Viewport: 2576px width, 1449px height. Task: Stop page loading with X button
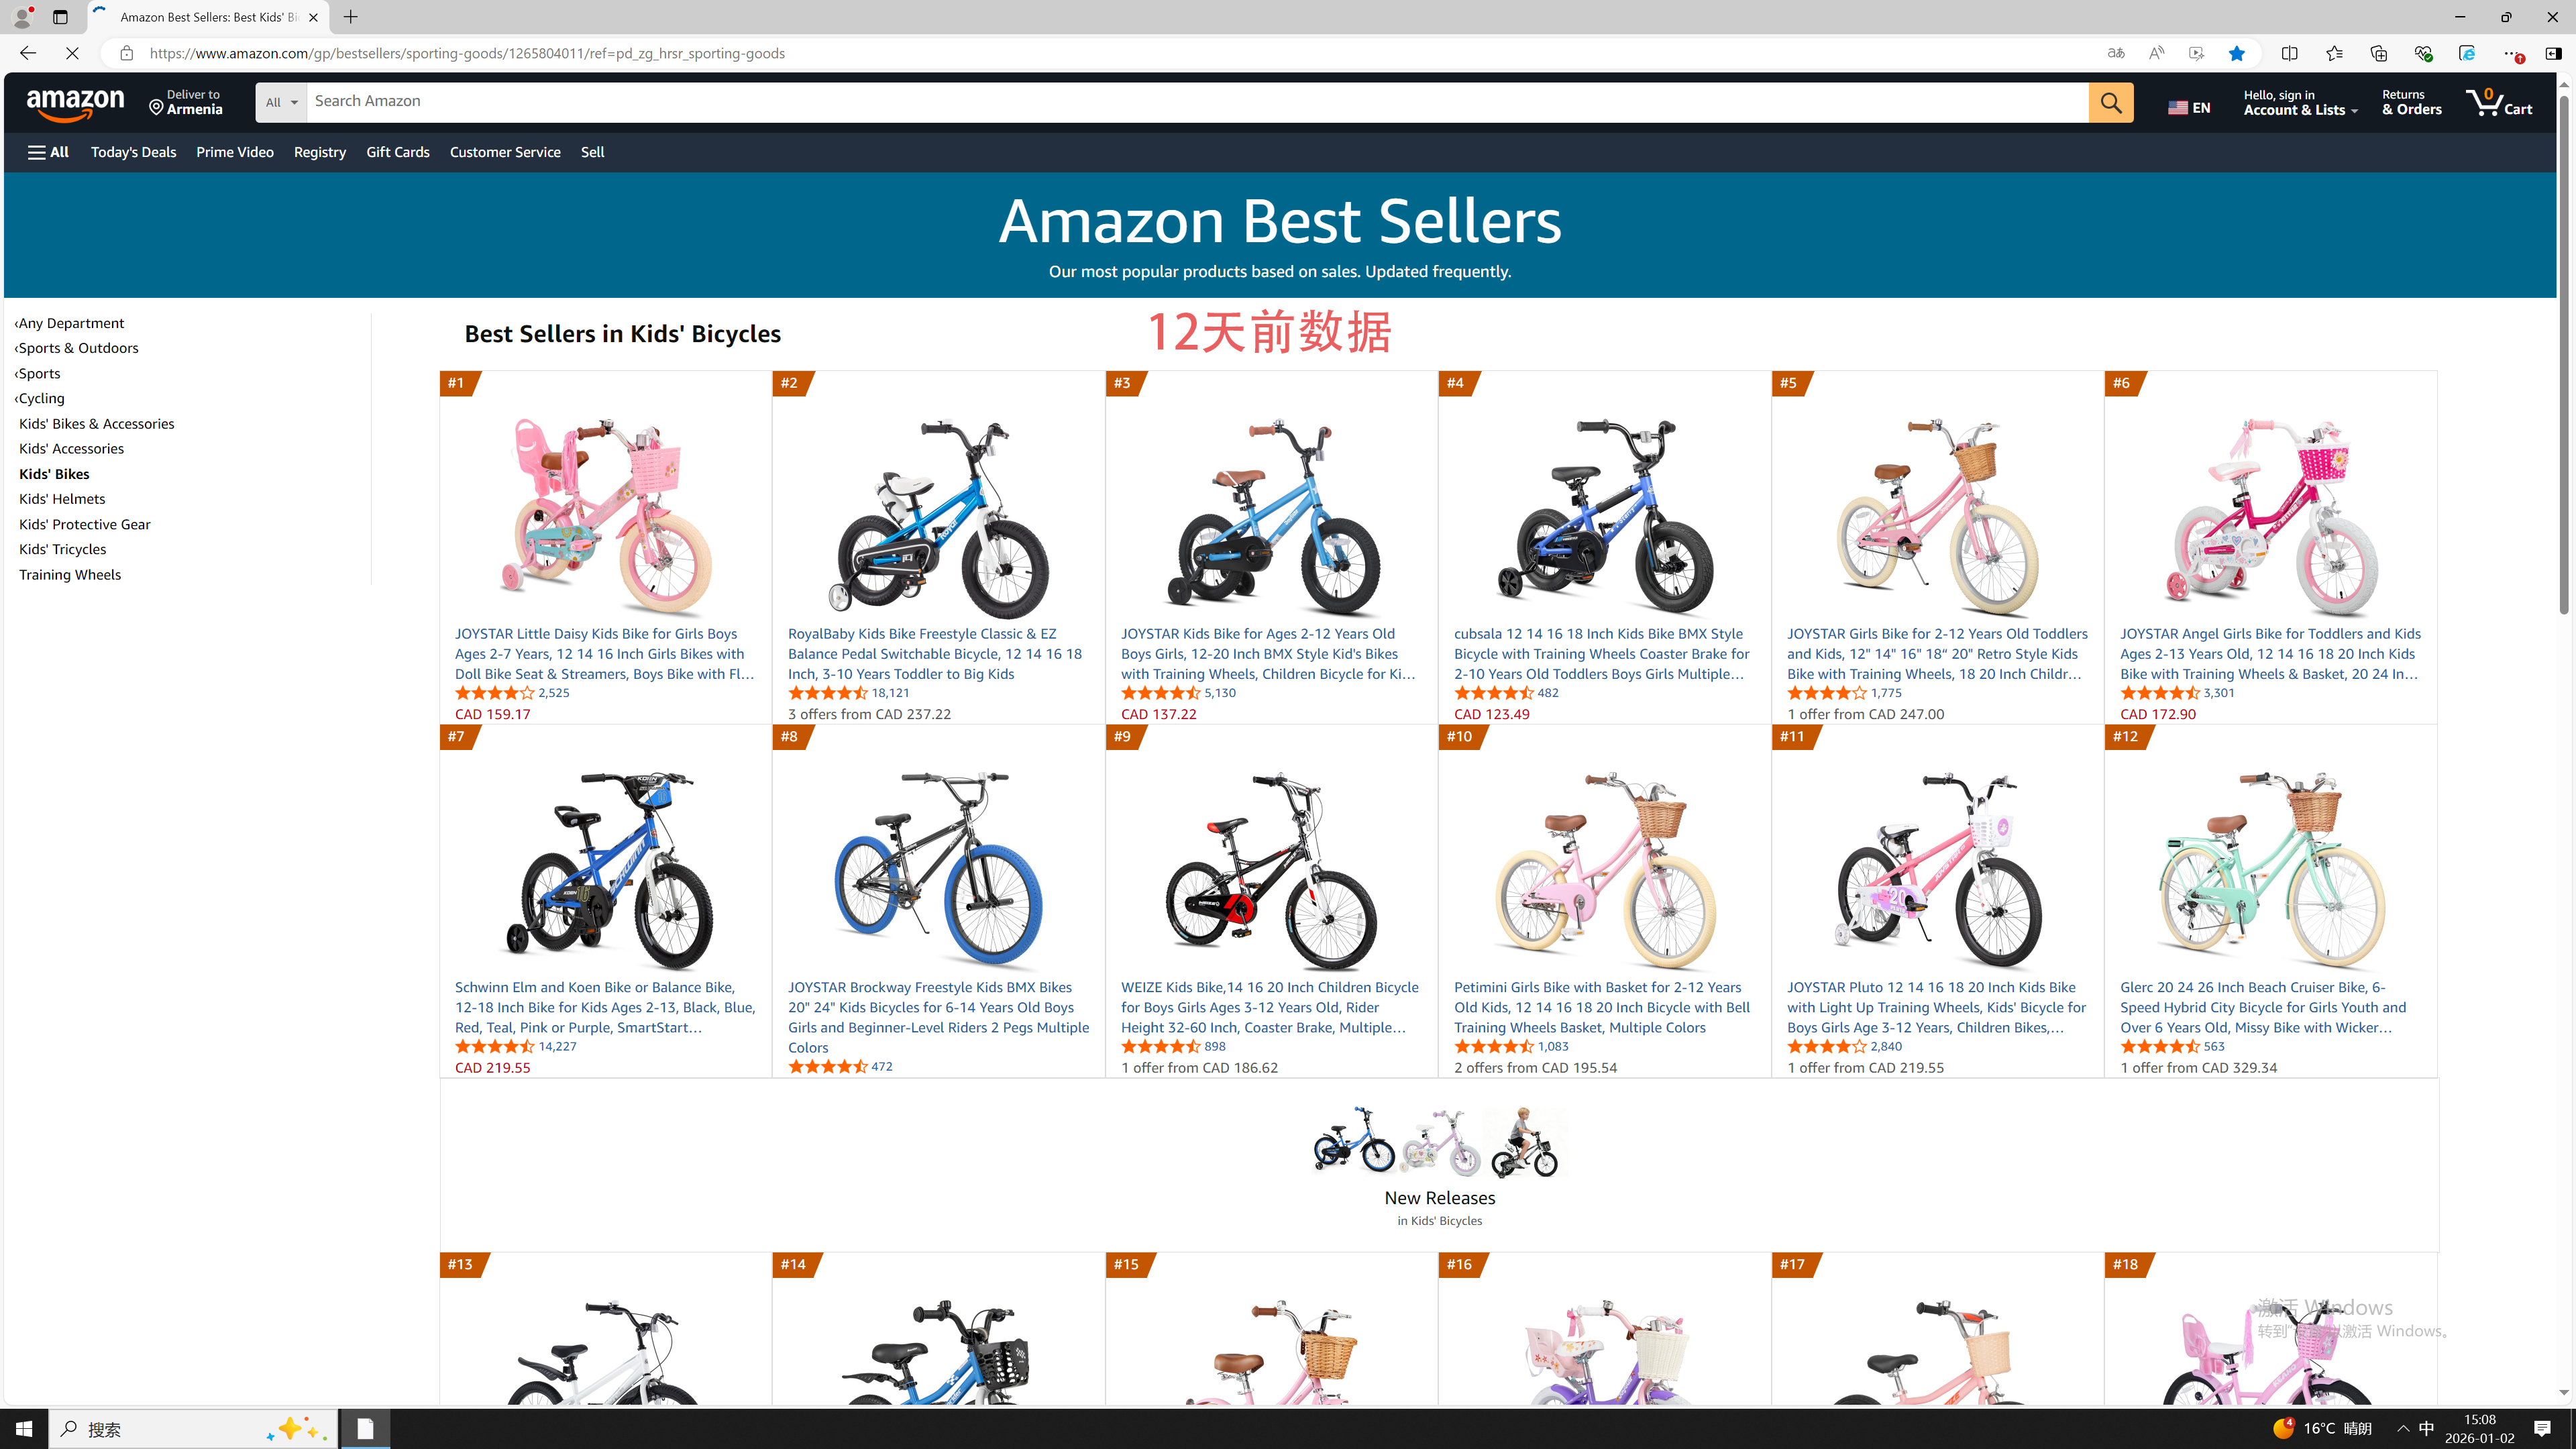point(72,53)
